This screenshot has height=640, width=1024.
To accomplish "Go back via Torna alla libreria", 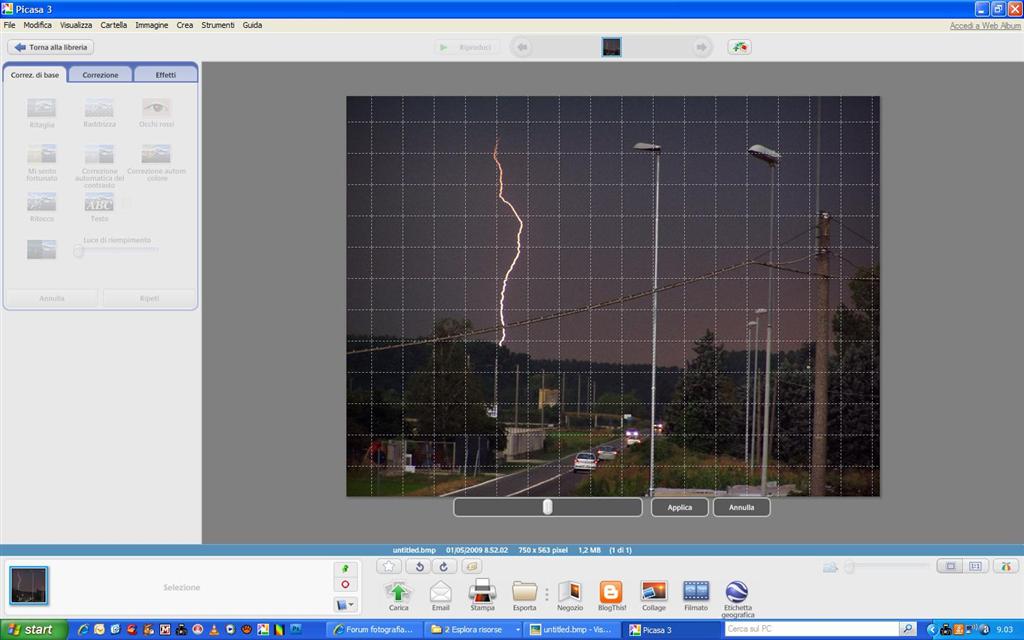I will [51, 47].
